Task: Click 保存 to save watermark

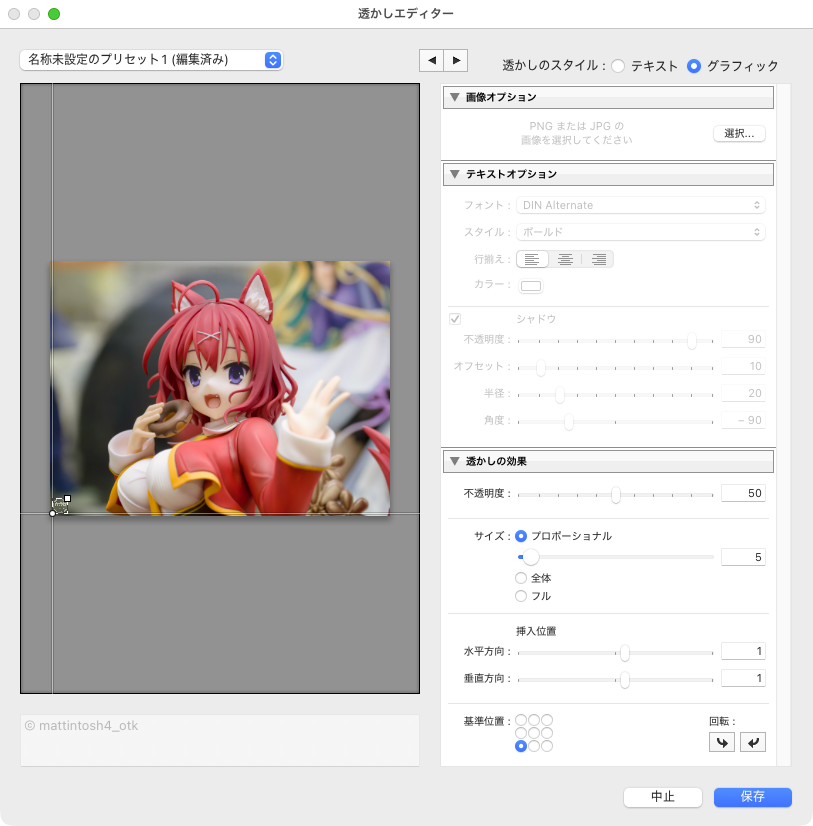Action: pos(752,796)
